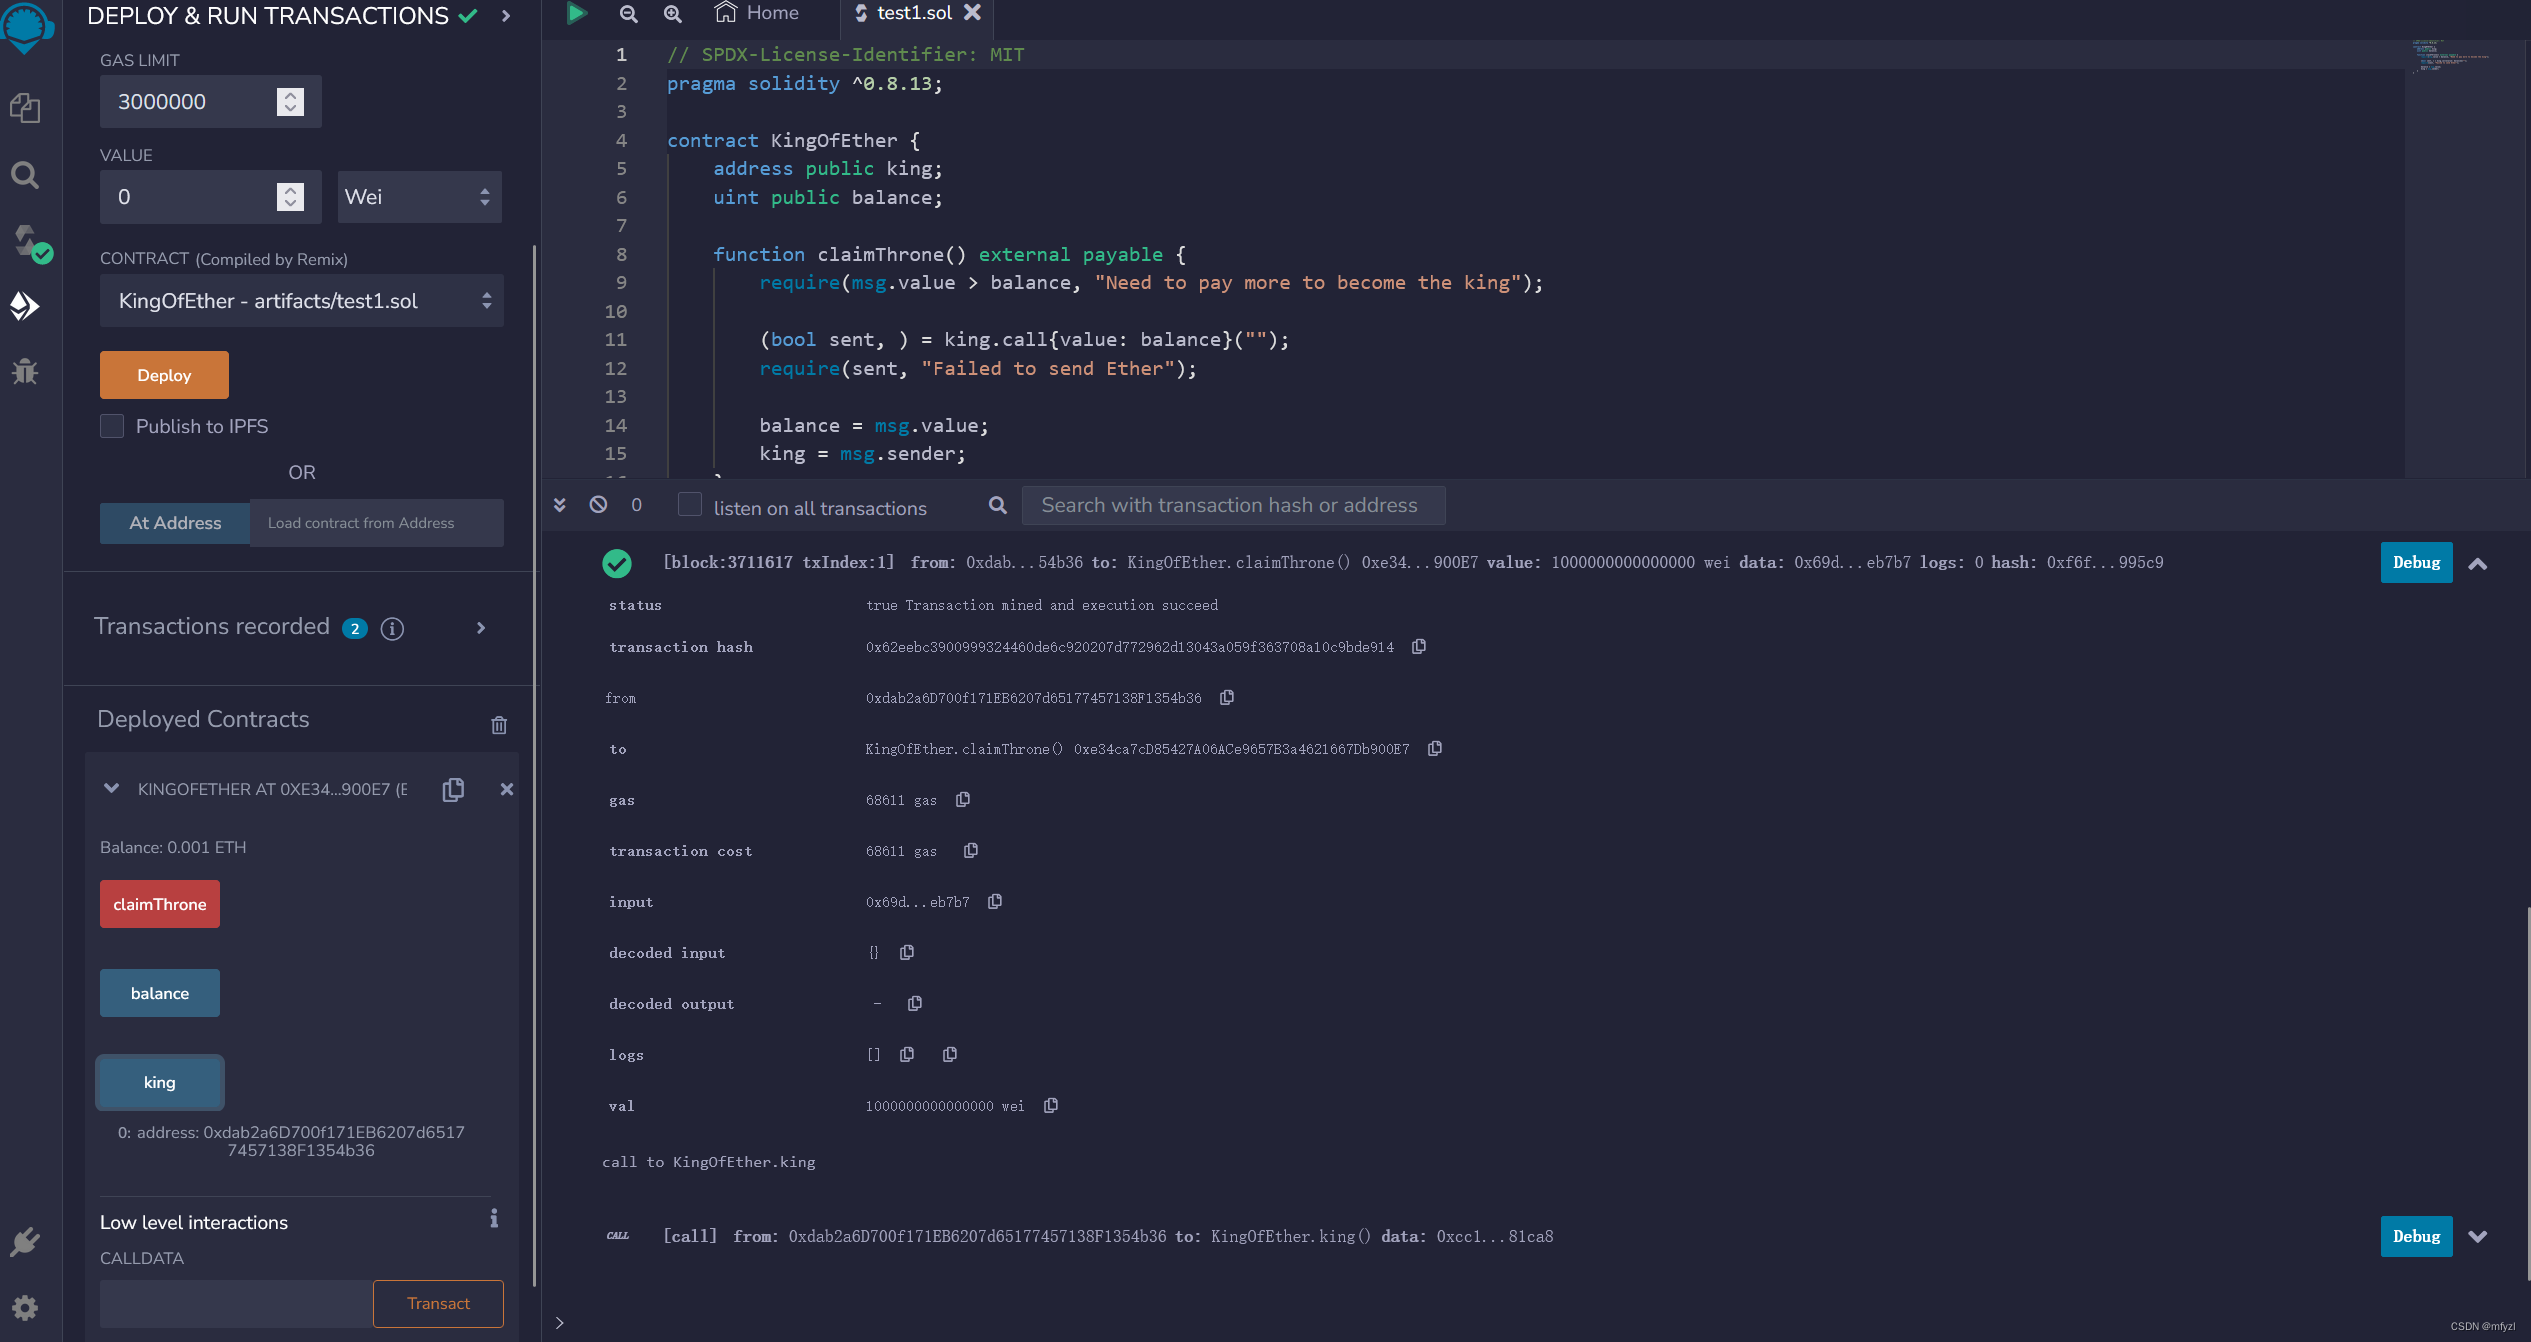Click the red claimThrone button
2531x1342 pixels.
pos(160,904)
